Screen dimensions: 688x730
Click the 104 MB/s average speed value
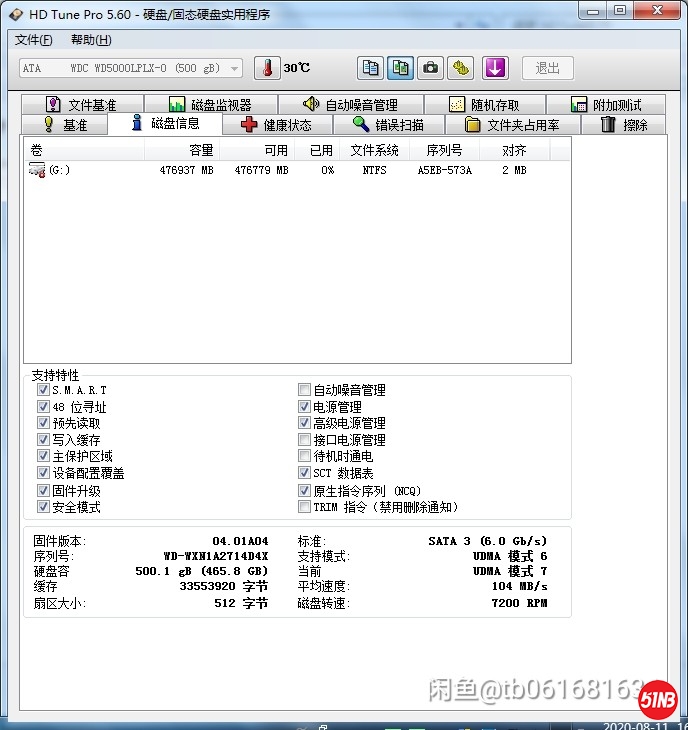(519, 586)
